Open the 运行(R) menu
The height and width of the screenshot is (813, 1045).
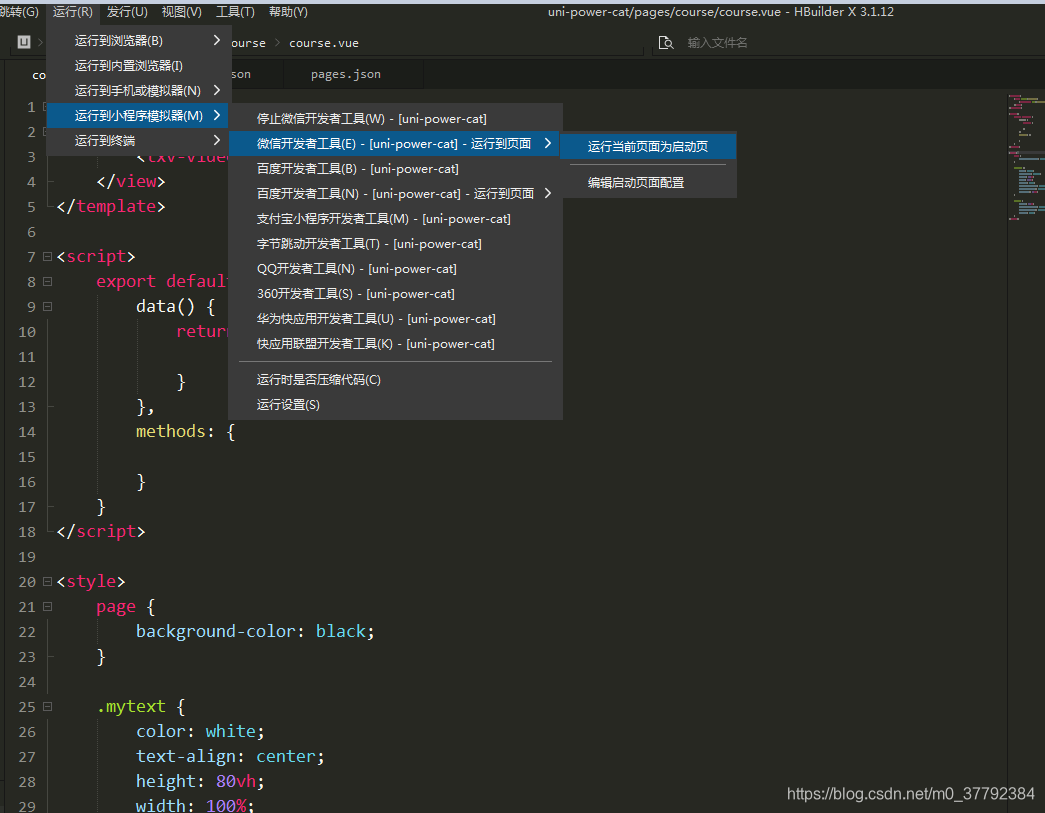73,12
